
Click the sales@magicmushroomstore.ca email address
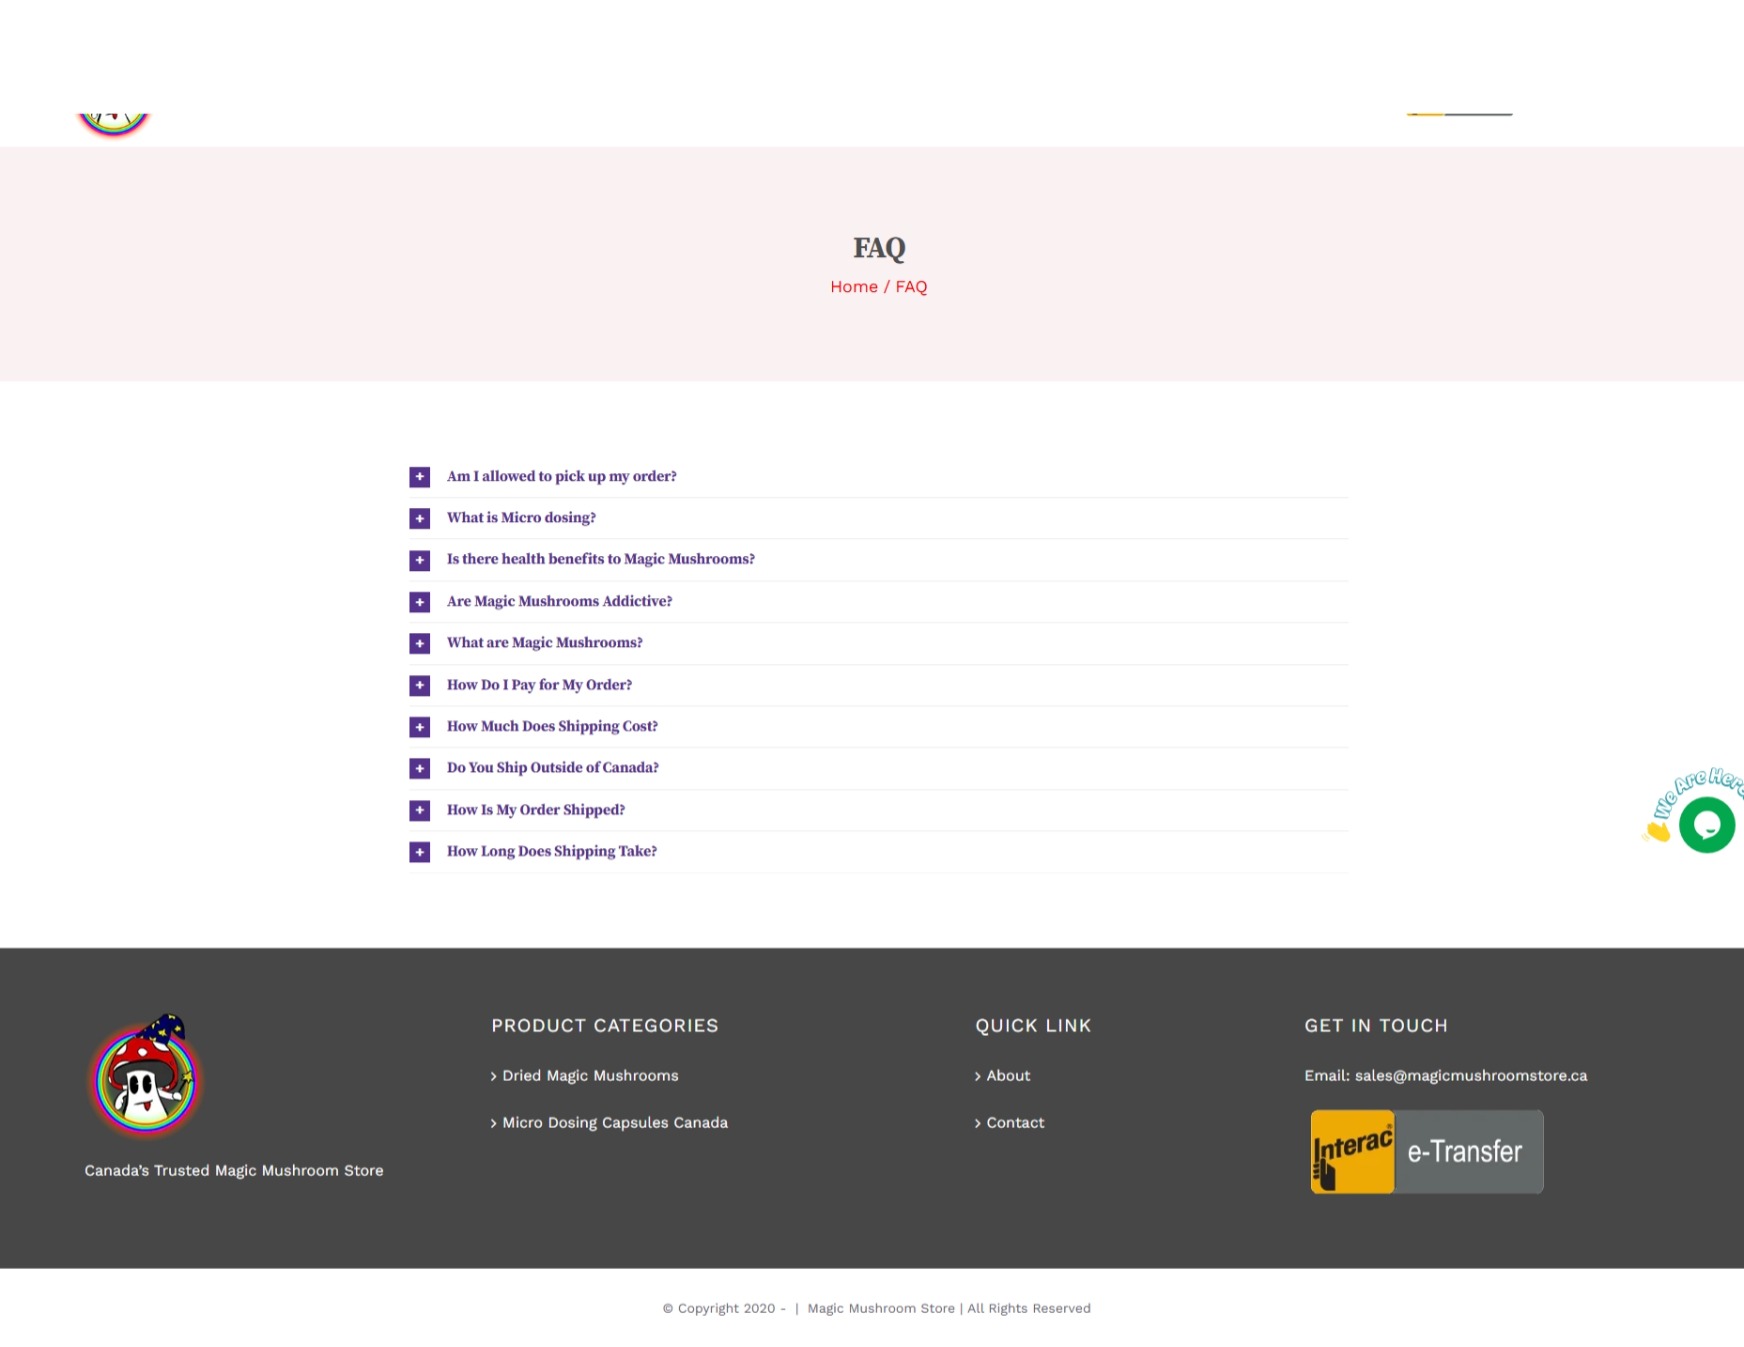click(x=1470, y=1075)
